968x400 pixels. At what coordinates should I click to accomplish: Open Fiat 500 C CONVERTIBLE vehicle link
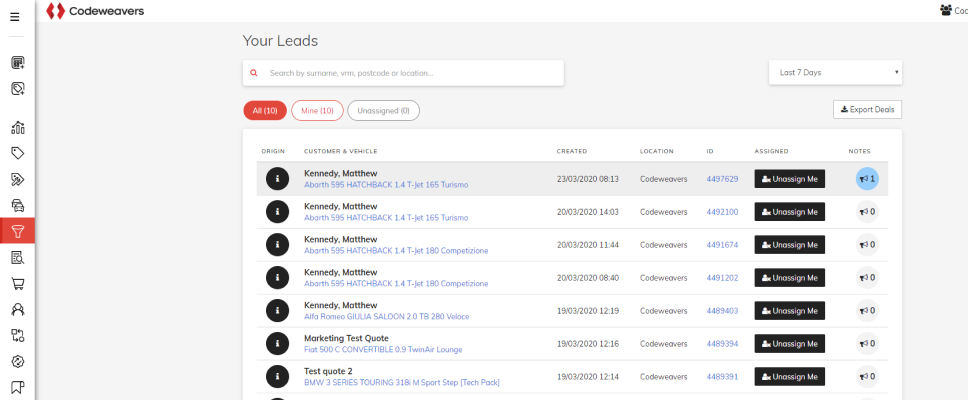click(x=383, y=349)
